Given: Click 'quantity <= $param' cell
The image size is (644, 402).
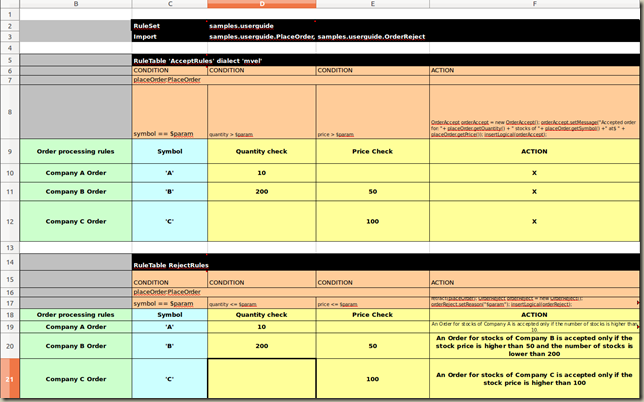Looking at the screenshot, I should click(x=262, y=303).
